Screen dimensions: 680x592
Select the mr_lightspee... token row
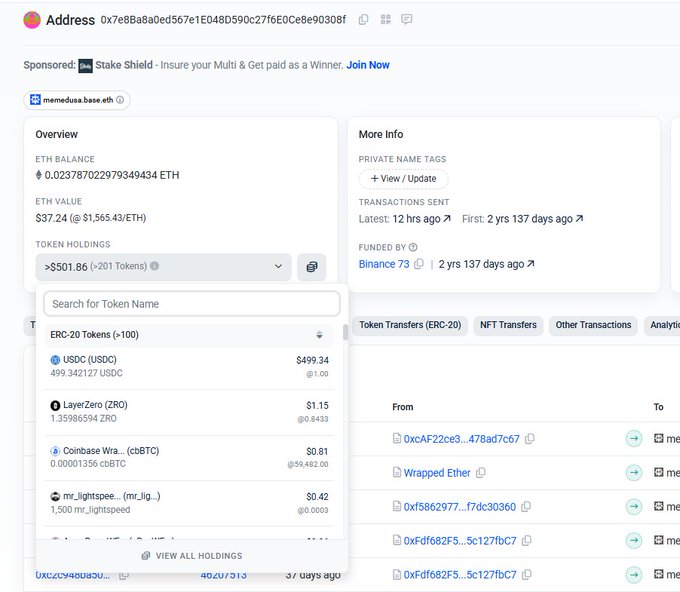coord(190,503)
